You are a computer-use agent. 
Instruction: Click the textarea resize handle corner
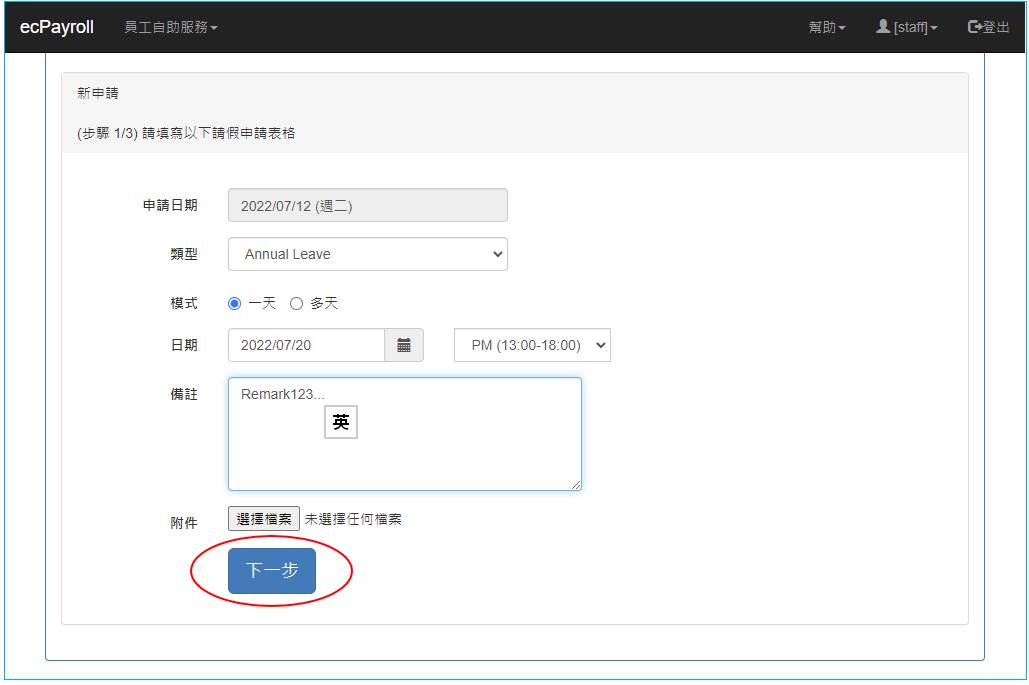576,485
